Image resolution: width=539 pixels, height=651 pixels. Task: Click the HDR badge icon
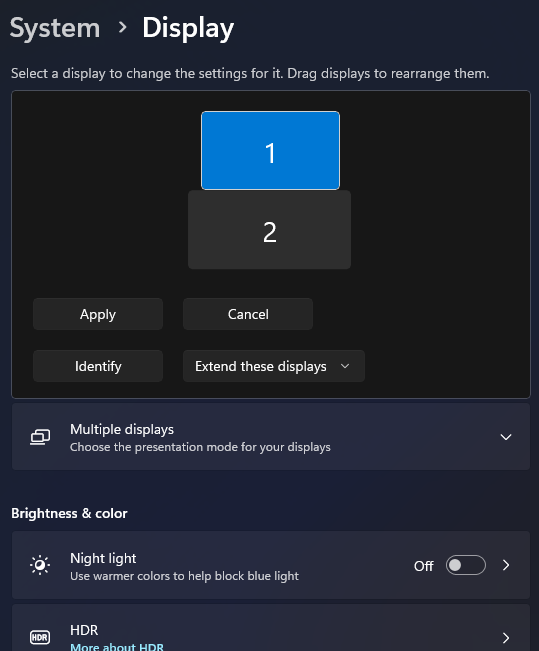(x=40, y=637)
